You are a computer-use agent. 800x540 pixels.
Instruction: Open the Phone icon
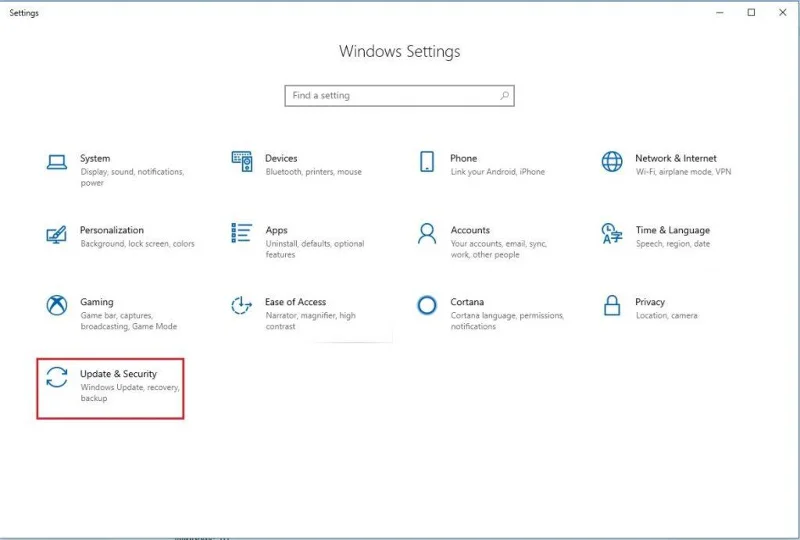coord(427,161)
